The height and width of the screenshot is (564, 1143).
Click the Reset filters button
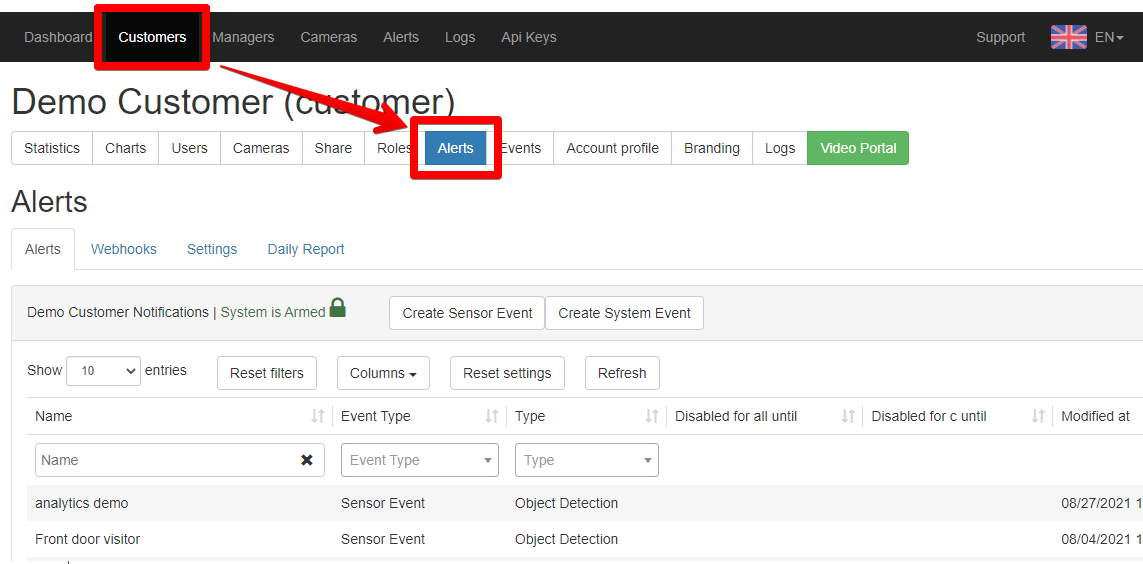(x=267, y=373)
